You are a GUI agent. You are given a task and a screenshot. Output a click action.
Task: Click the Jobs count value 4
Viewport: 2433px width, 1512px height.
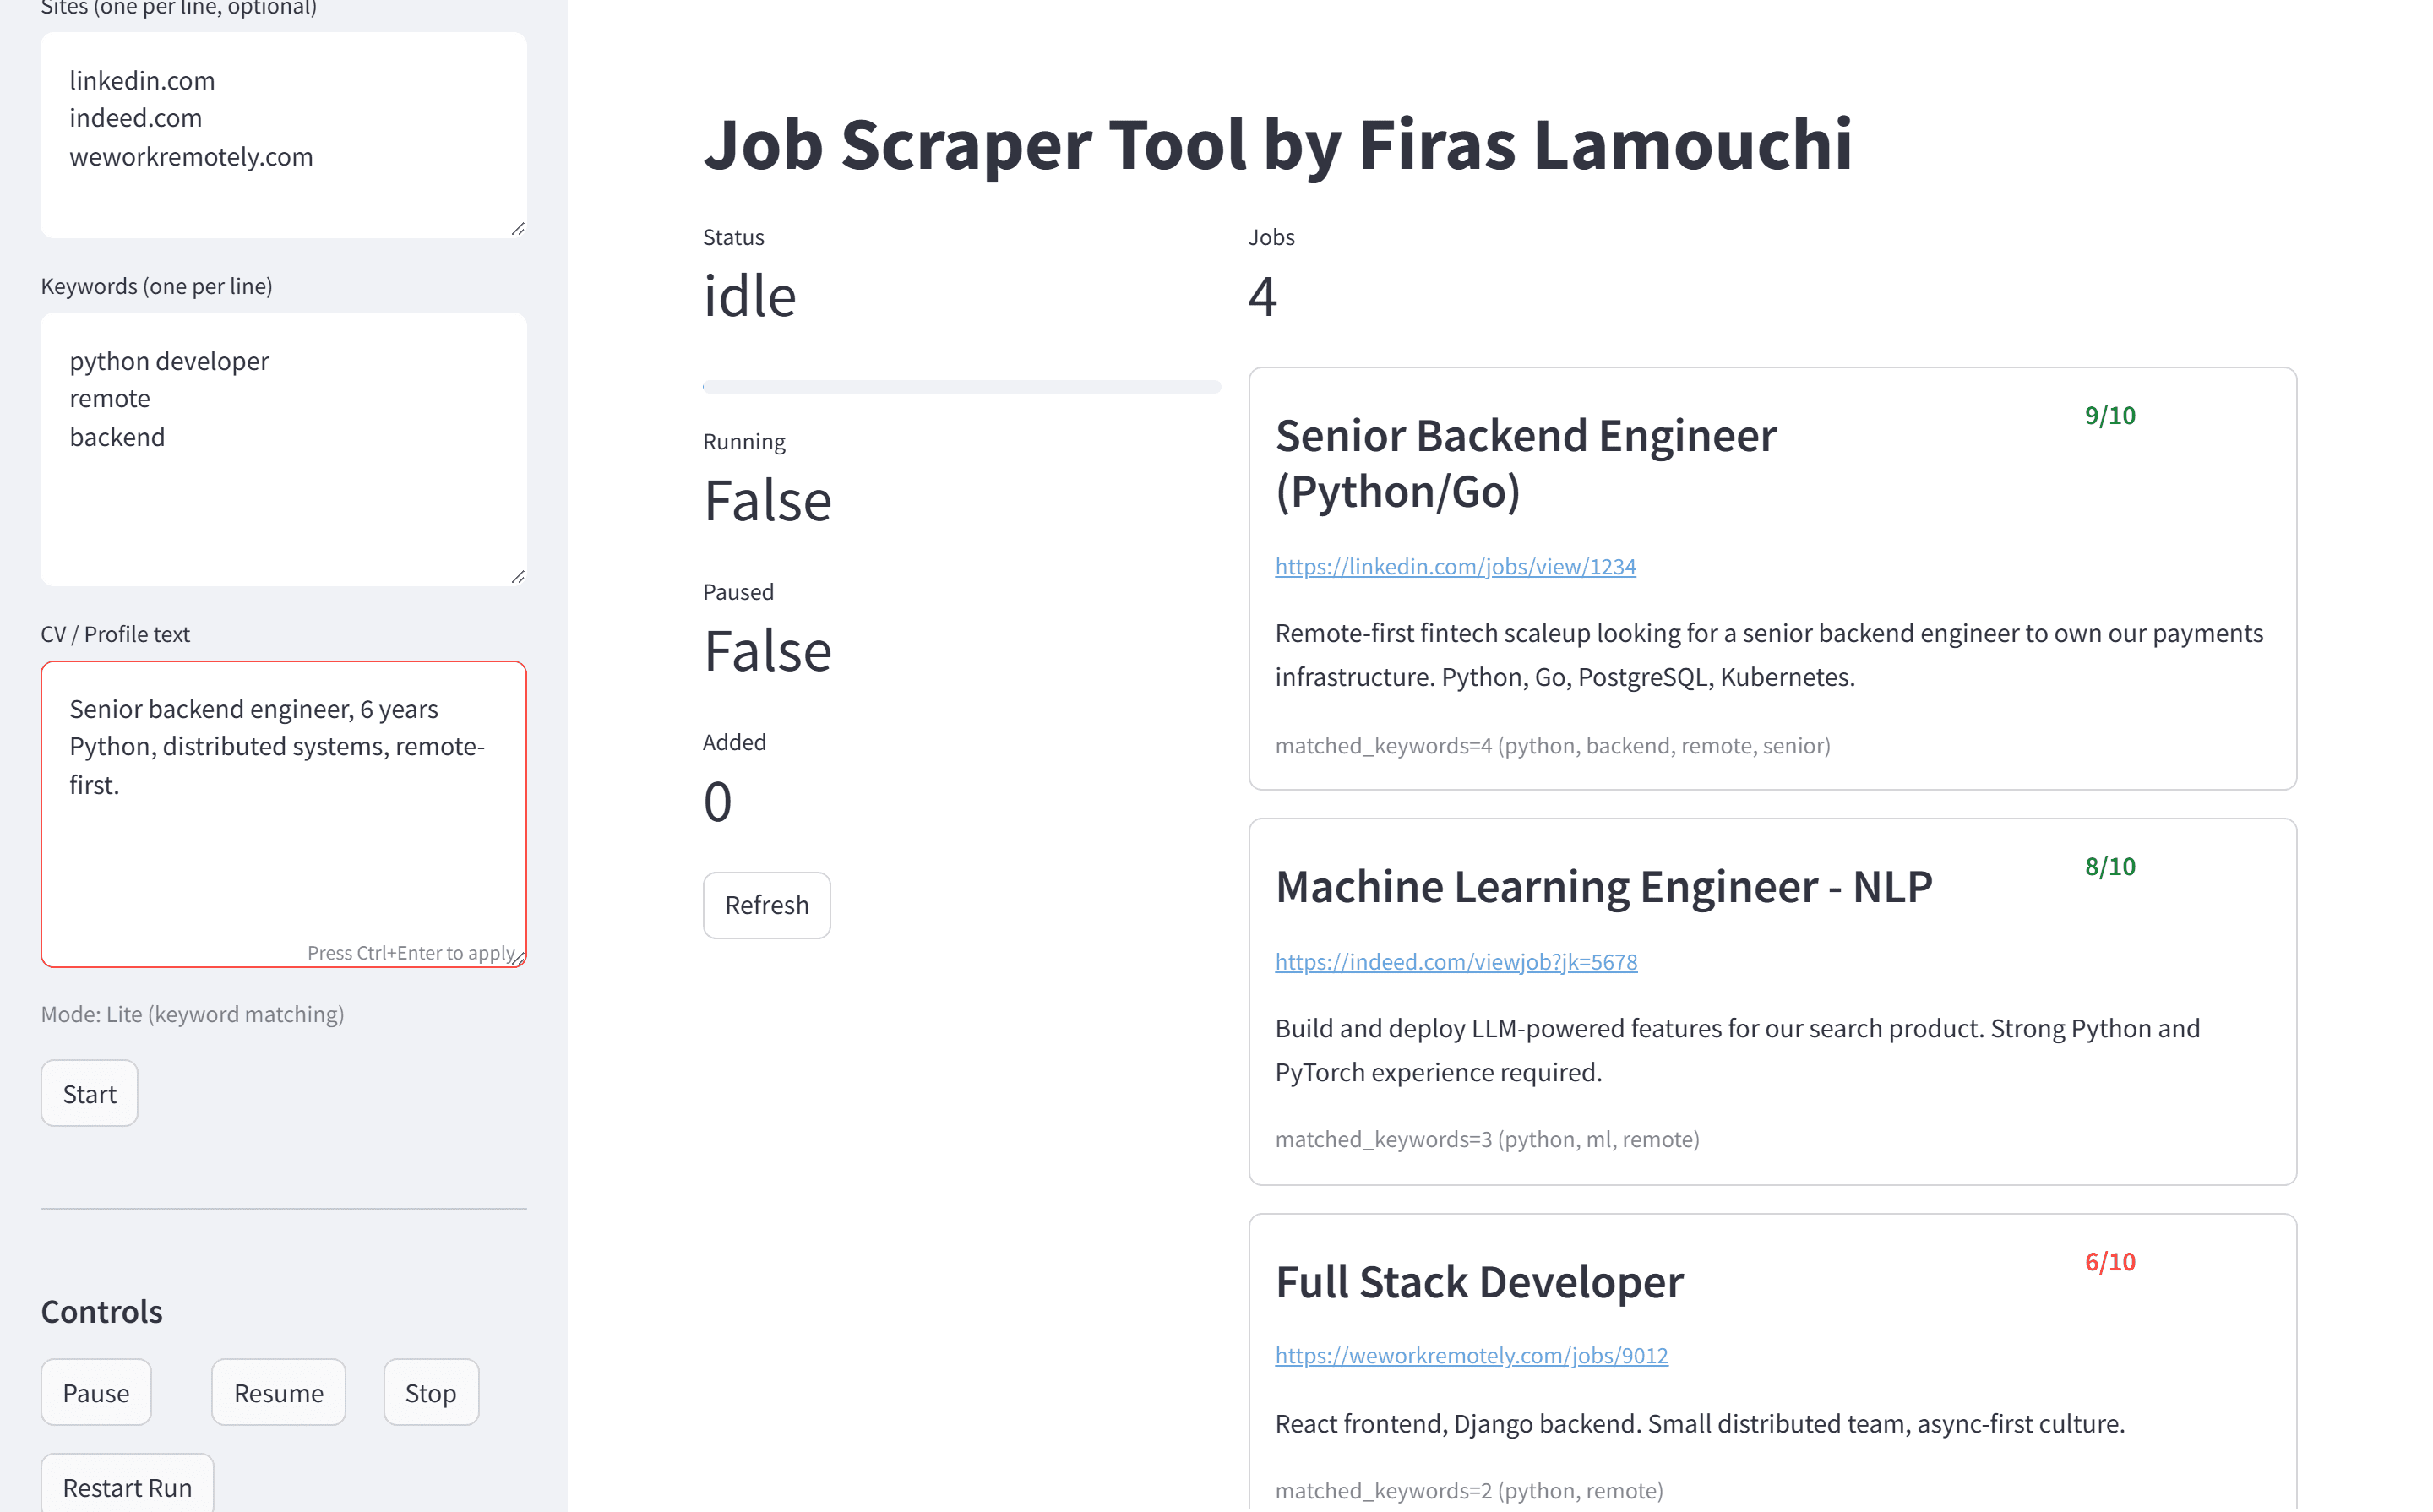pos(1263,296)
